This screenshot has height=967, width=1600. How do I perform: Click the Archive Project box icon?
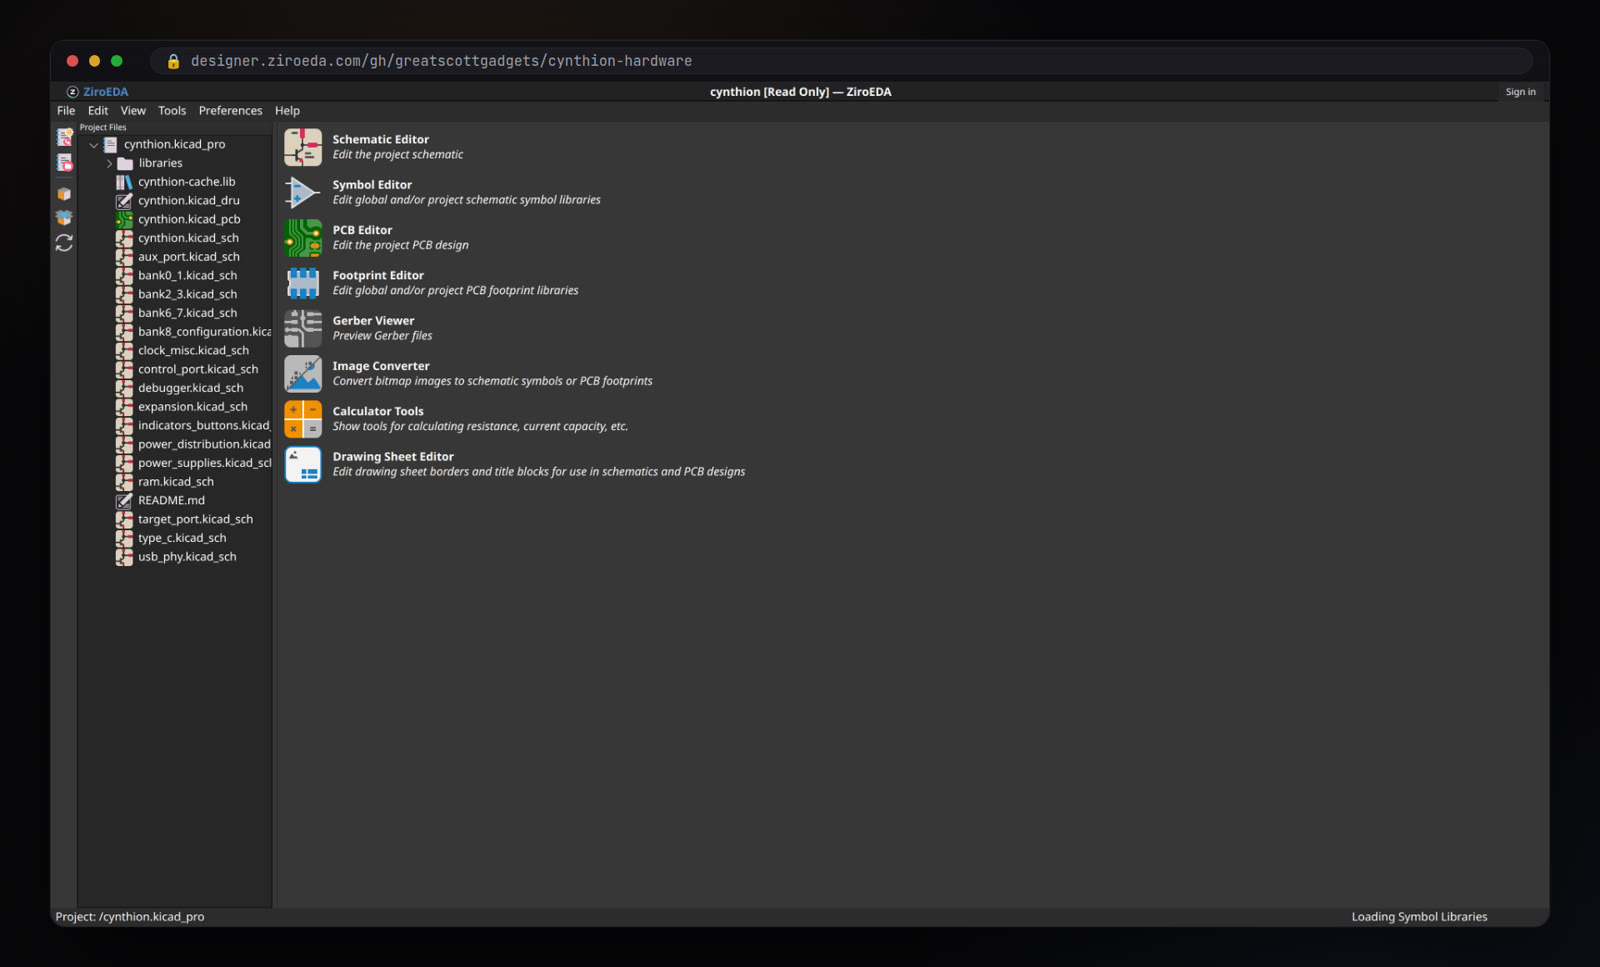click(x=65, y=194)
